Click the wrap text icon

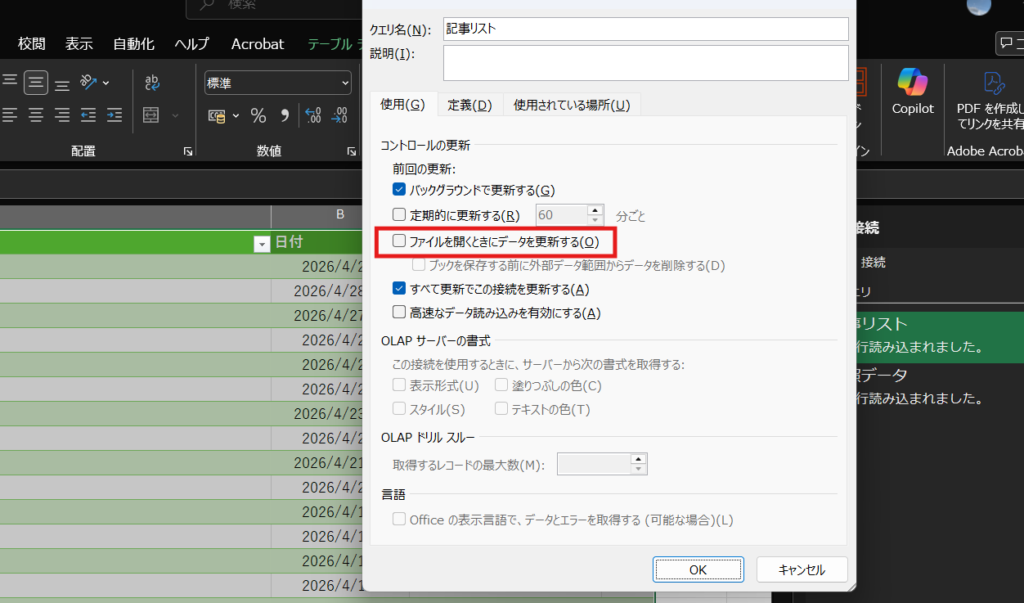click(153, 83)
